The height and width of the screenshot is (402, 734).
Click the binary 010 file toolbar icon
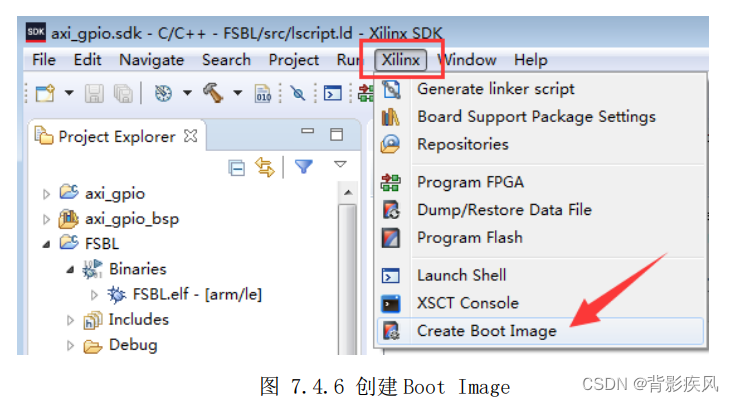click(x=263, y=93)
